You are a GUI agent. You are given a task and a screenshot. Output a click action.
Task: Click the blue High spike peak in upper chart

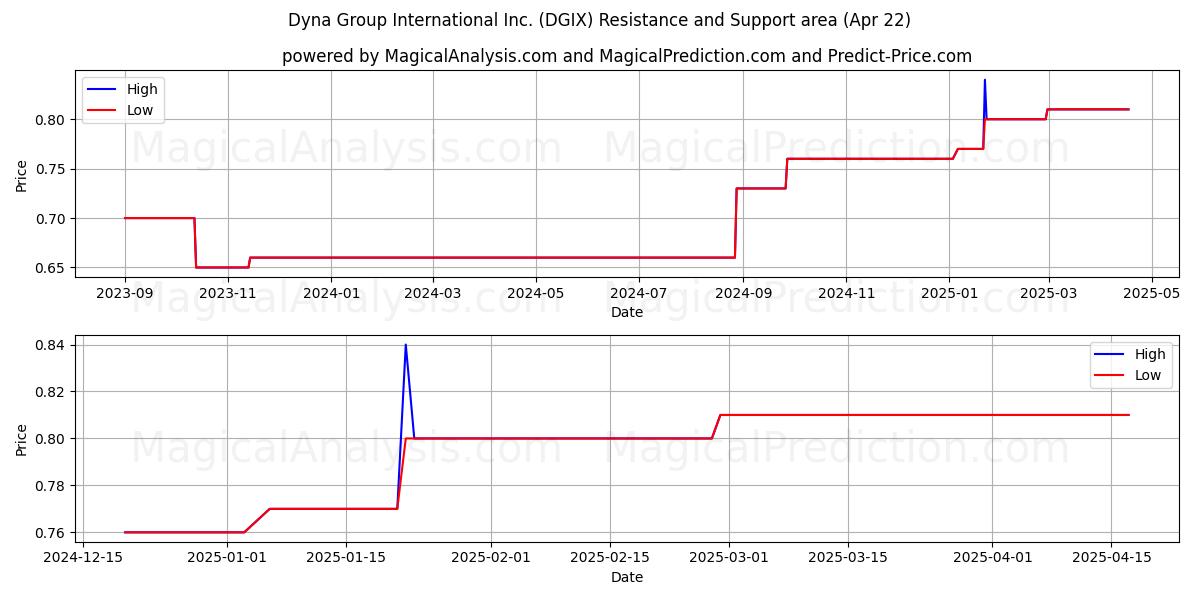(x=984, y=80)
